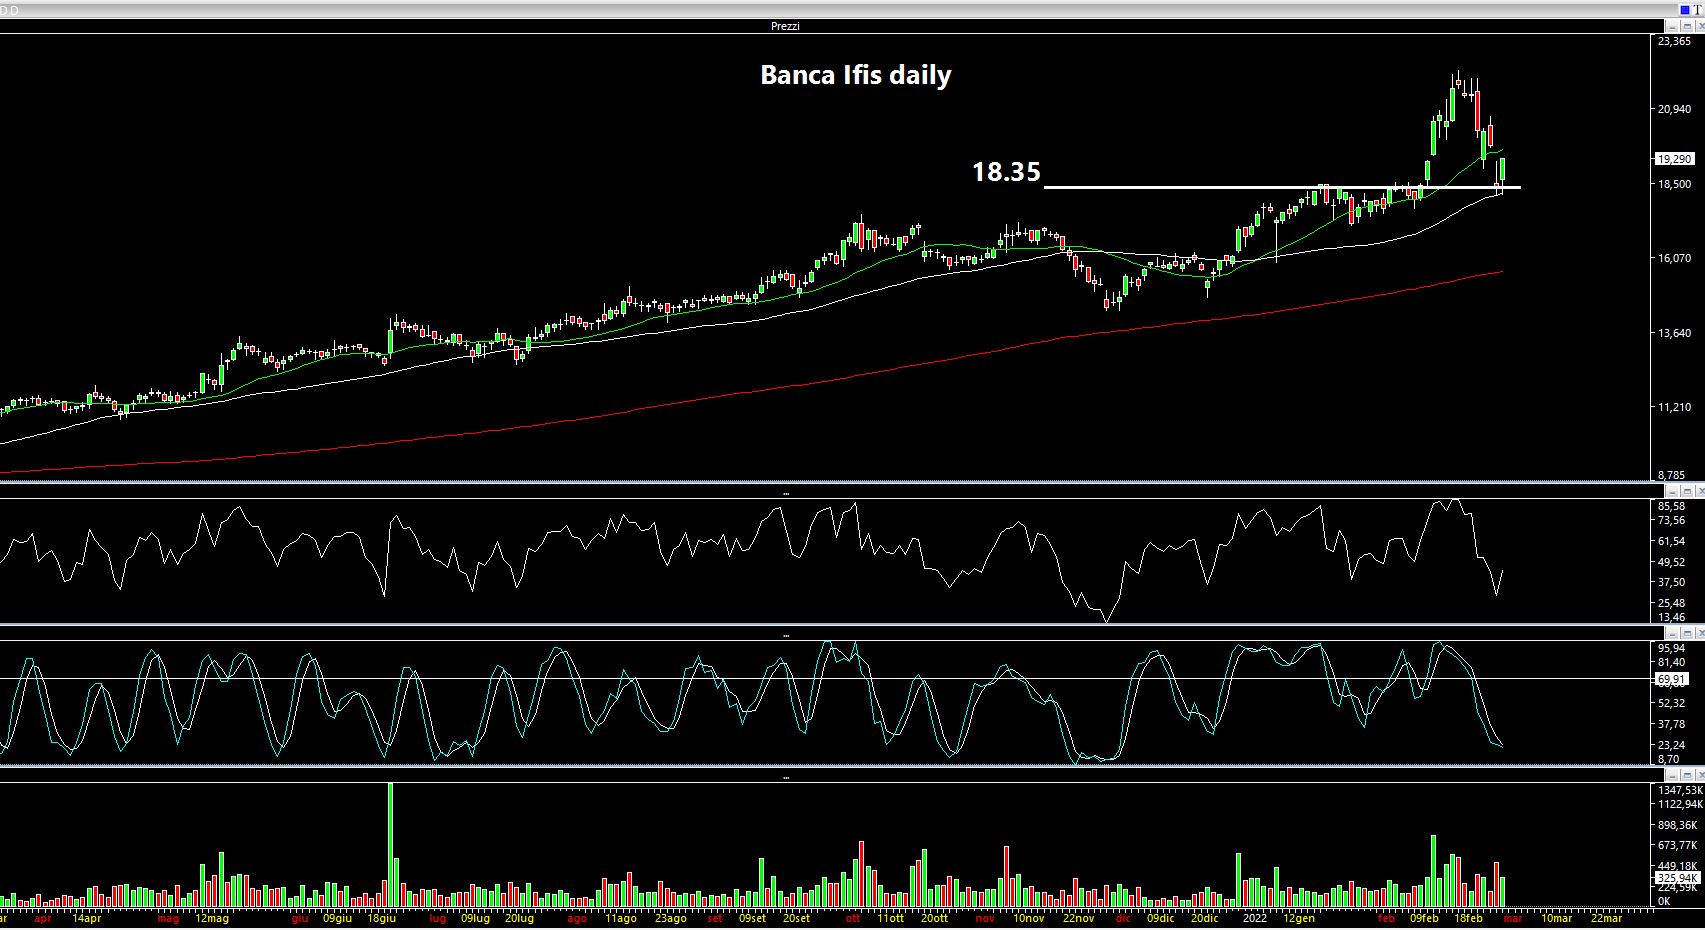Screen dimensions: 1705x930
Task: Click the 25,48 RSI axis value
Action: click(x=1672, y=603)
